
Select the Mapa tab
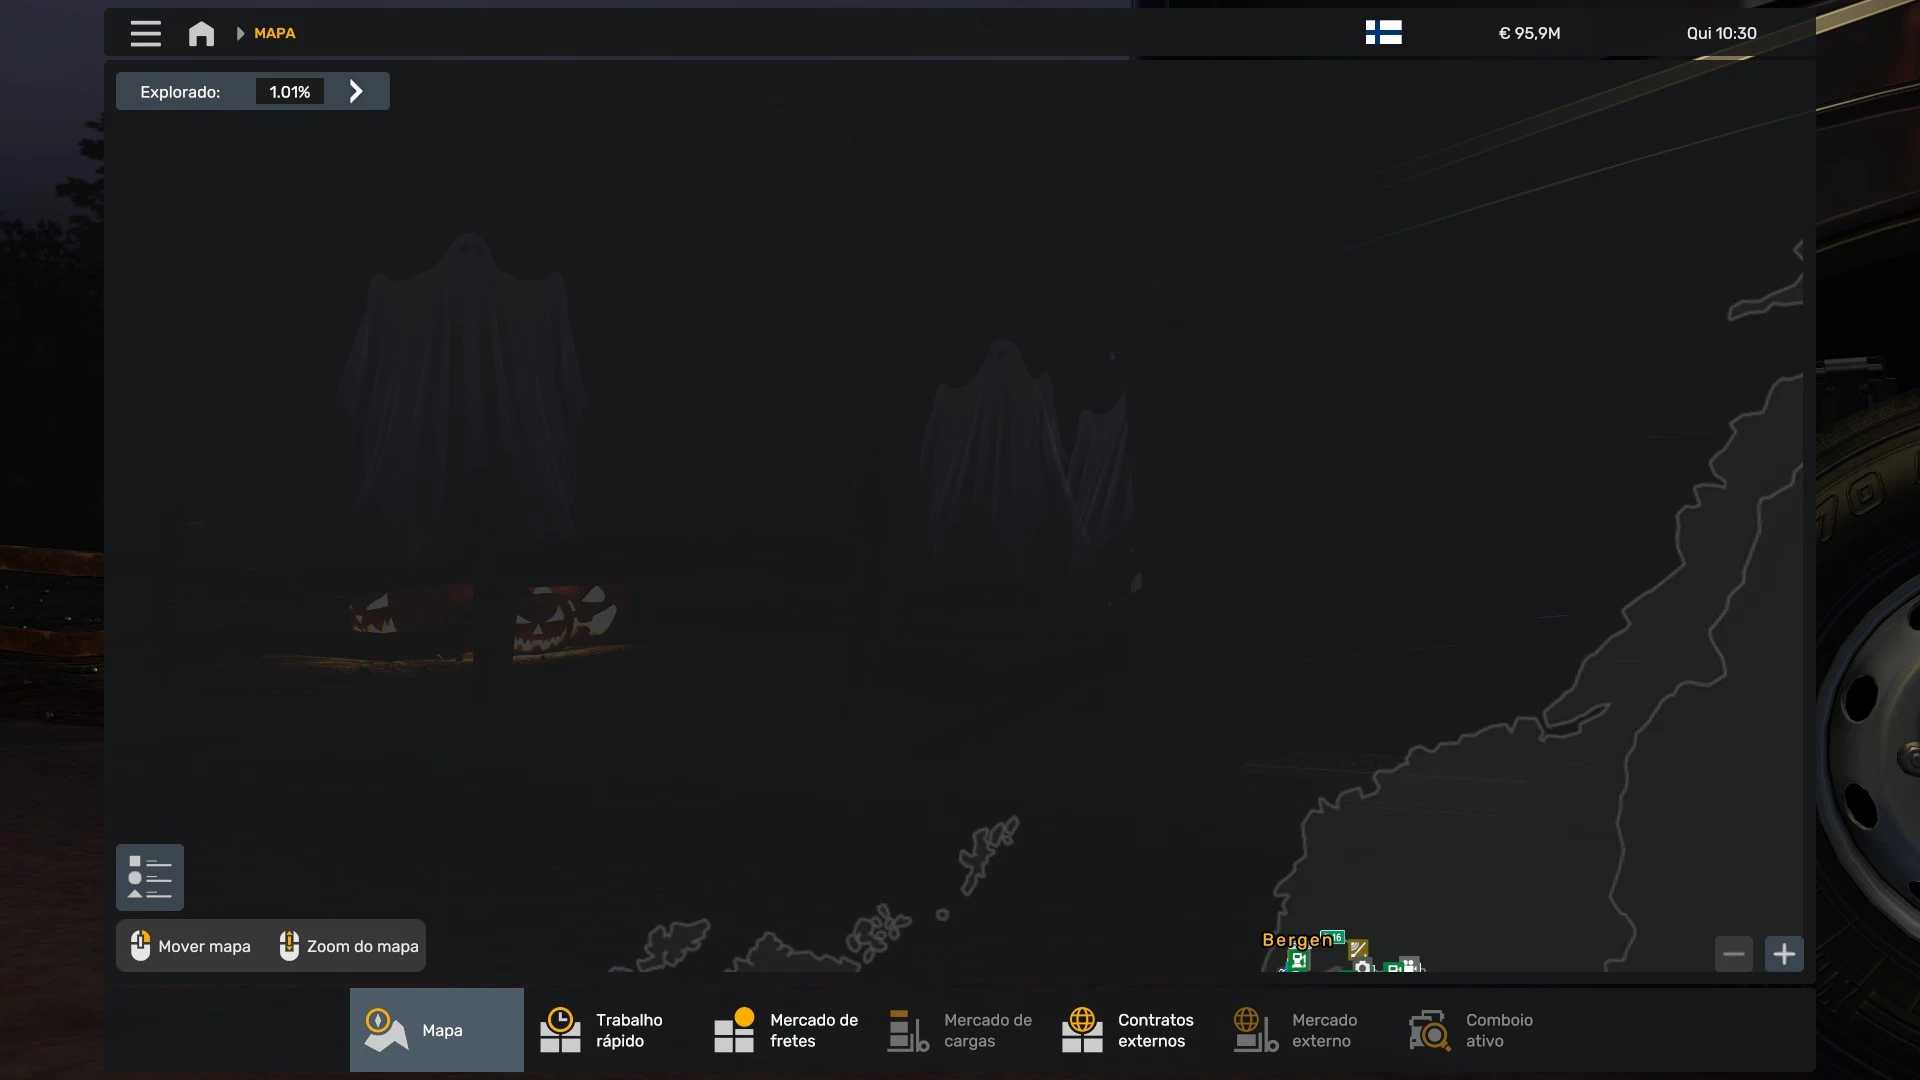(436, 1030)
